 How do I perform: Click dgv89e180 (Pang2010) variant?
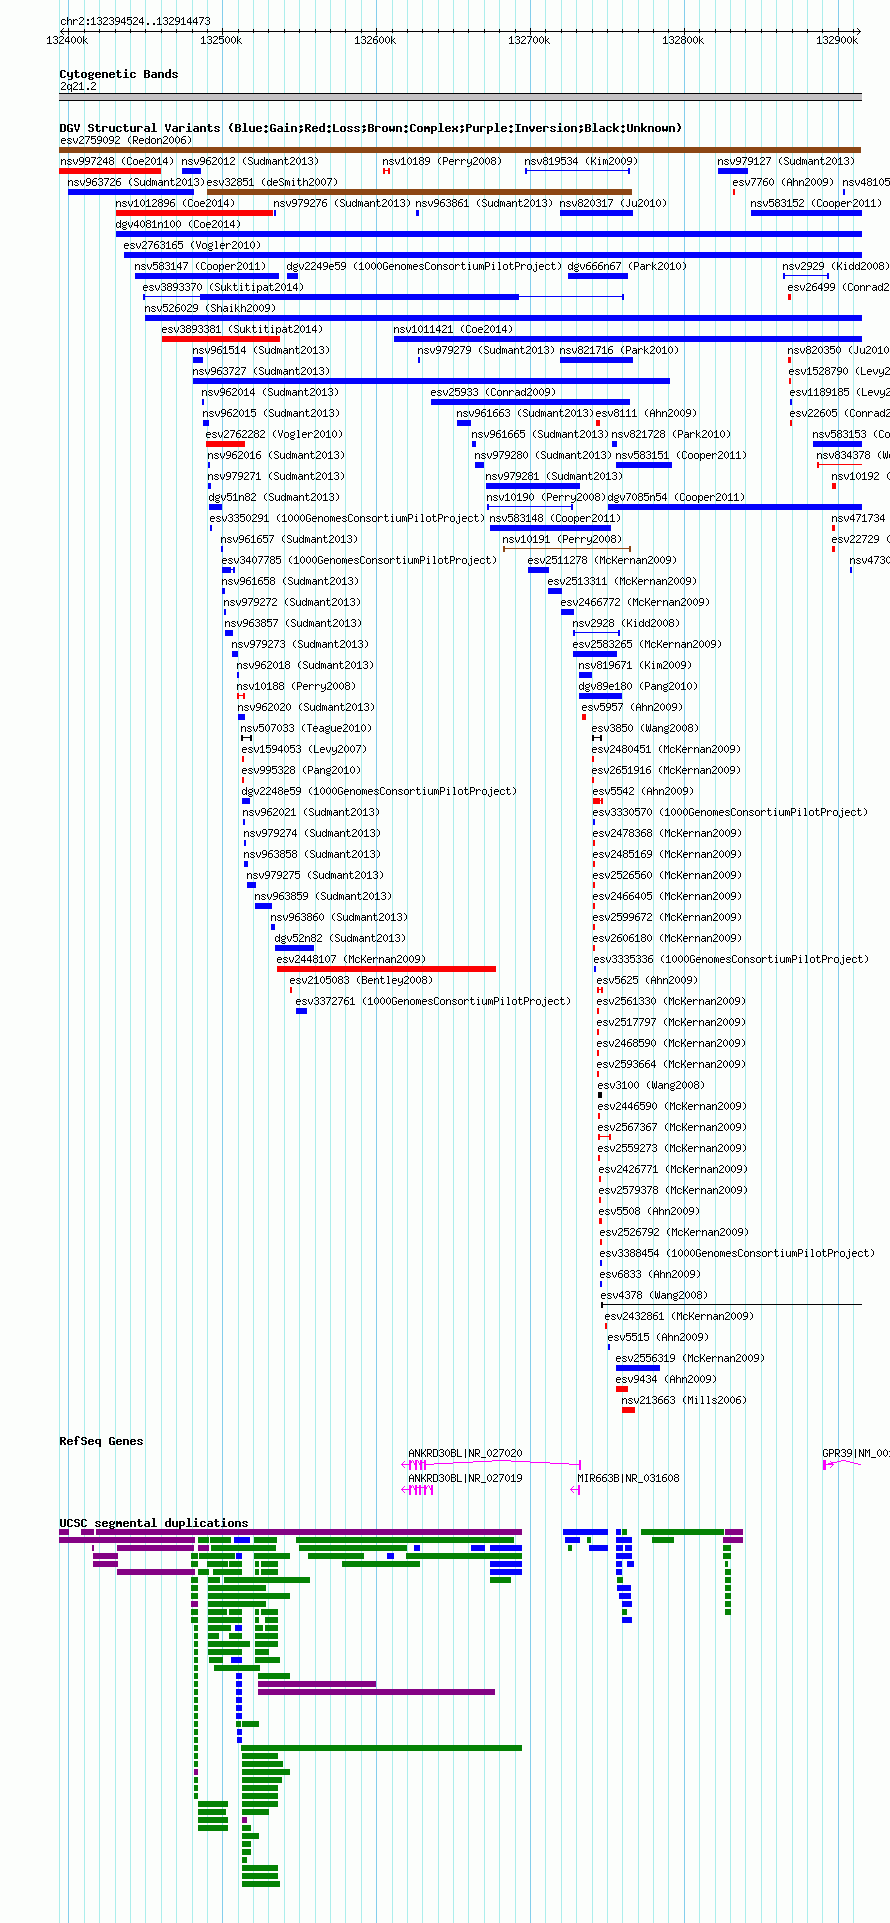point(600,696)
